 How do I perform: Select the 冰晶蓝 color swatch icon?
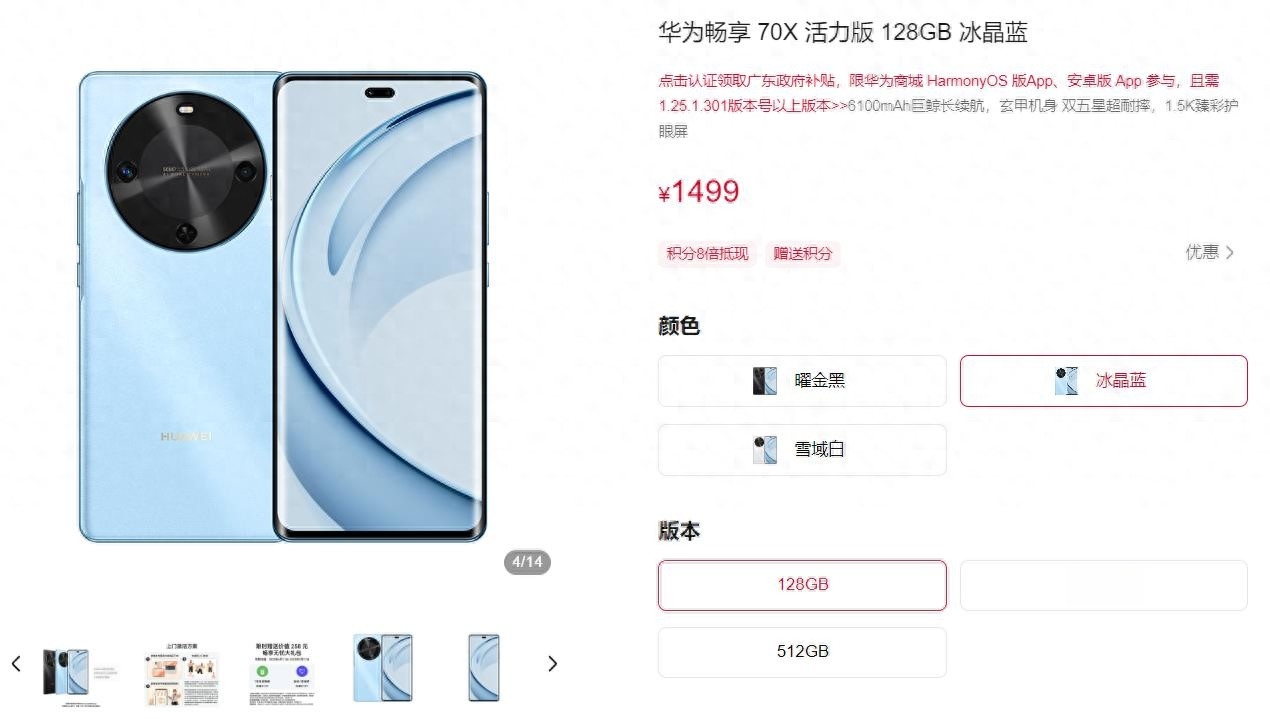coord(1066,381)
